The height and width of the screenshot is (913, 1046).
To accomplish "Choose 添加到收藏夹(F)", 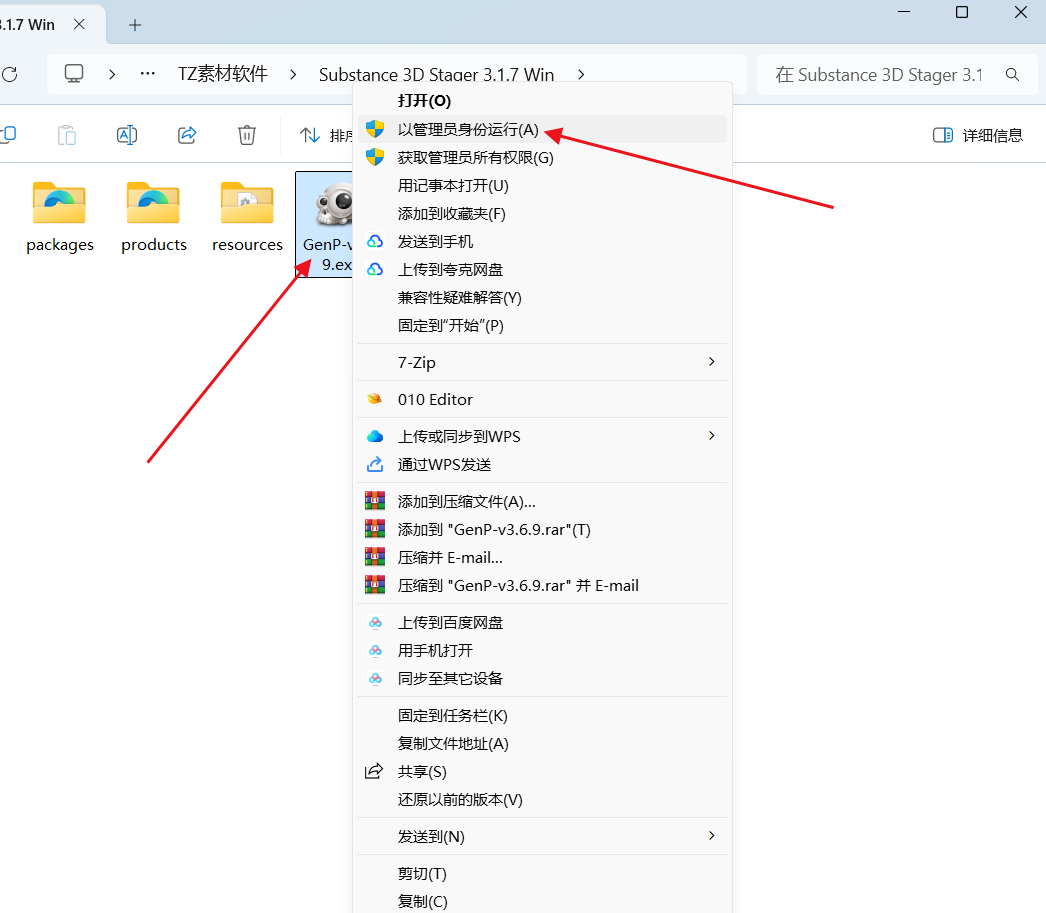I will click(x=542, y=213).
